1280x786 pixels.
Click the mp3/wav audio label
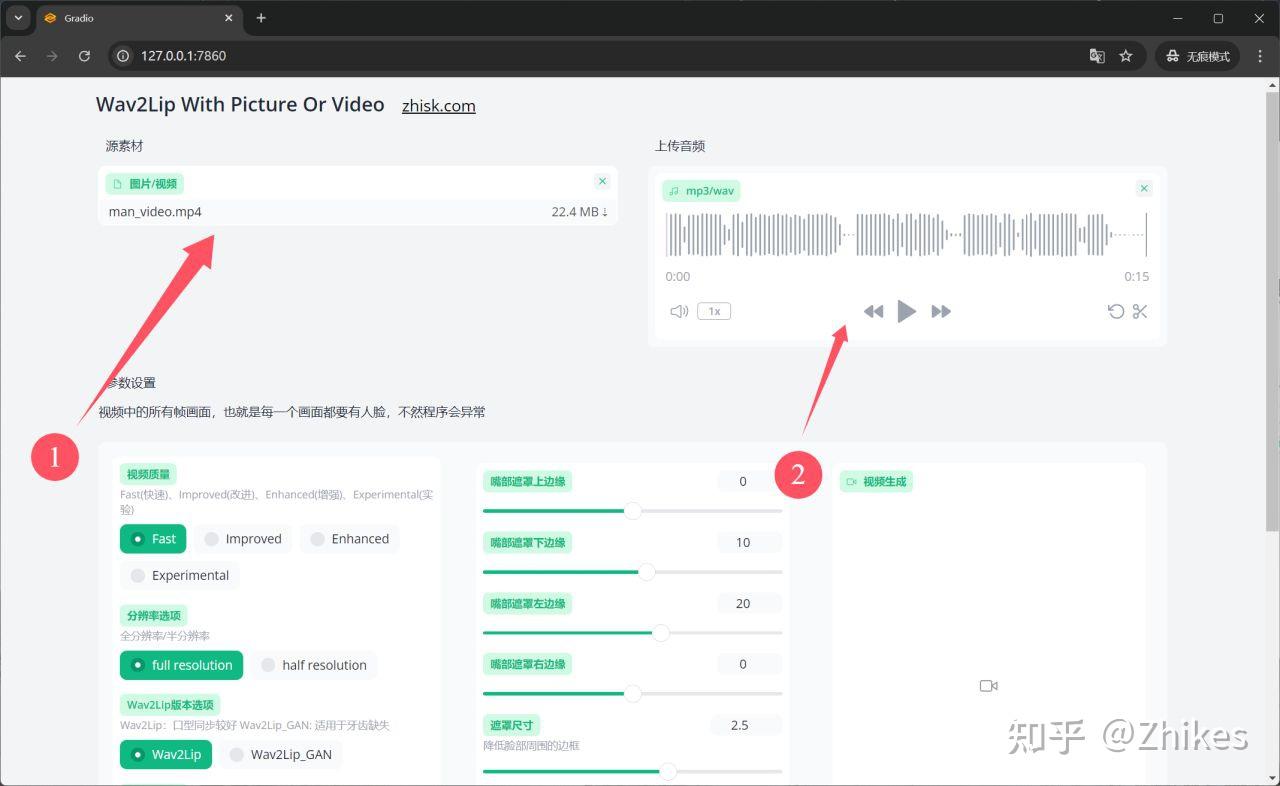click(x=701, y=191)
